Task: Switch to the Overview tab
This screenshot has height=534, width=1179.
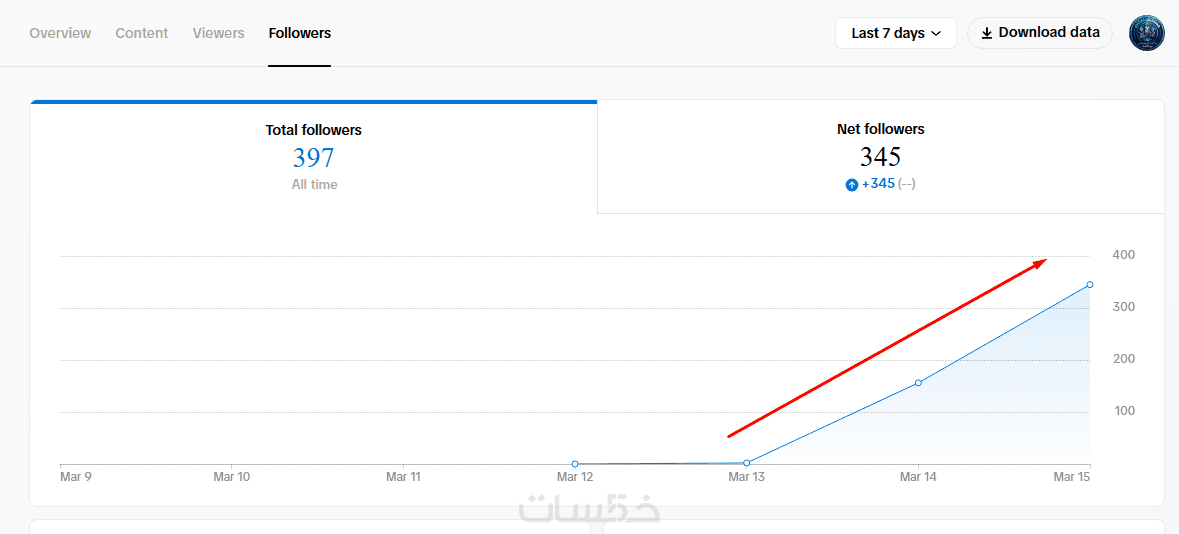Action: point(60,33)
